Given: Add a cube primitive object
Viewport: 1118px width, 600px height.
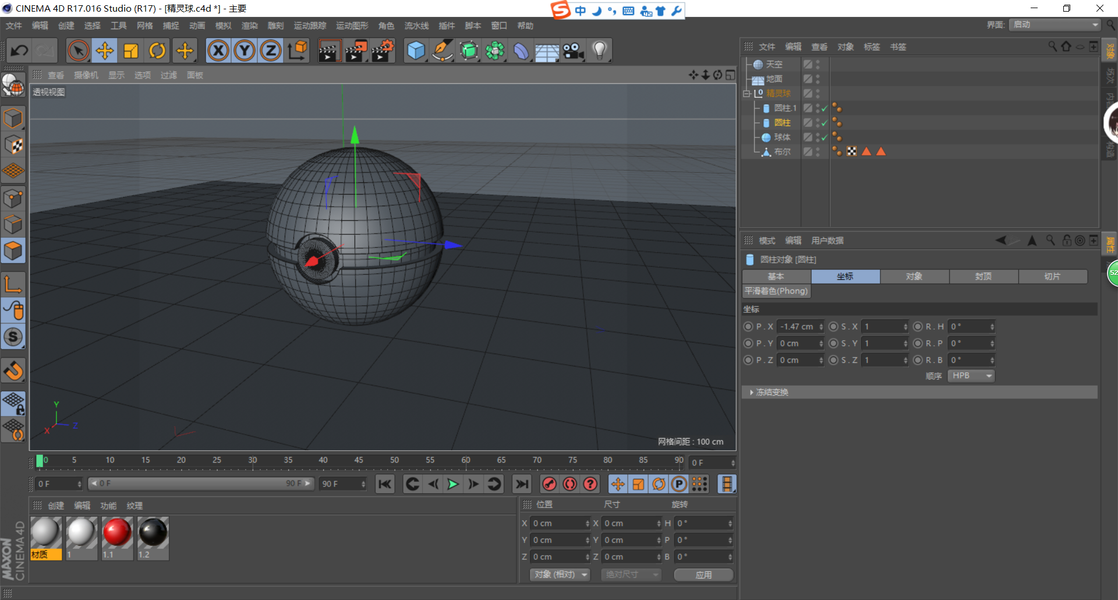Looking at the screenshot, I should pos(416,51).
